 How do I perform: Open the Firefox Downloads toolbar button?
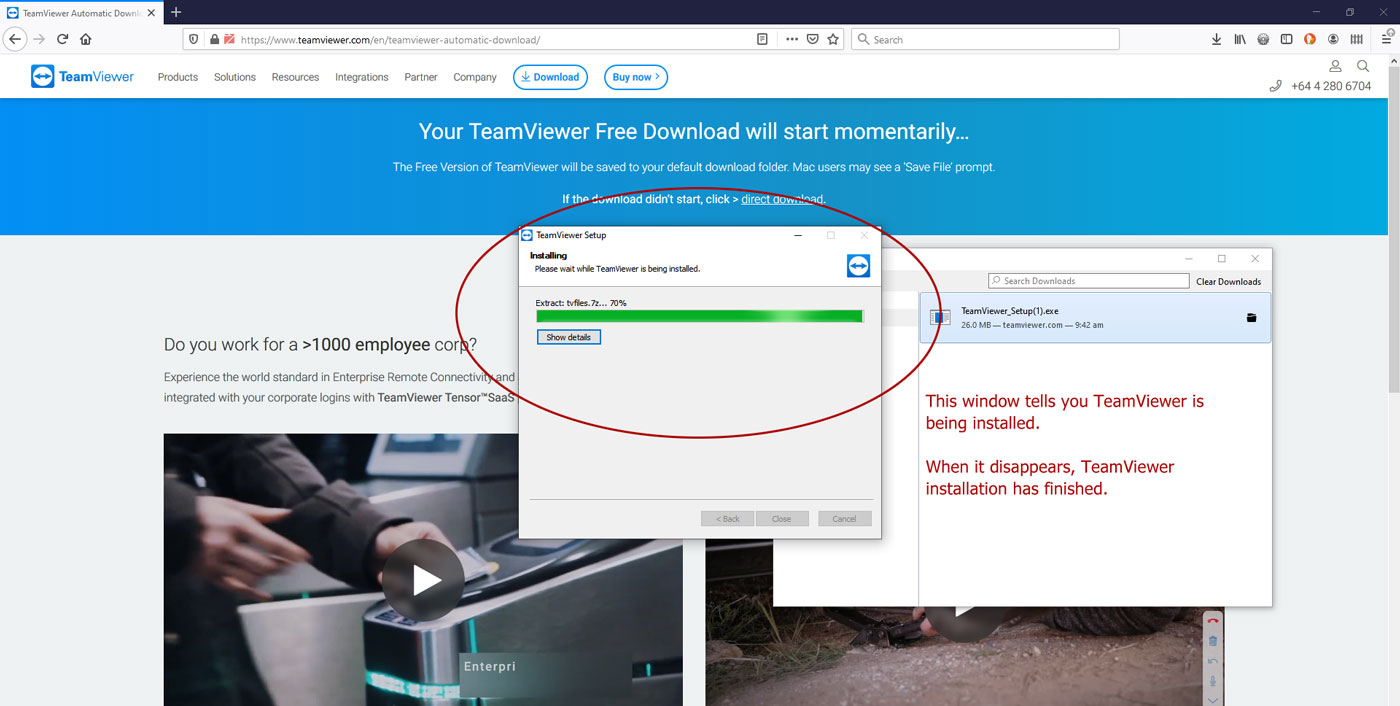[1216, 39]
